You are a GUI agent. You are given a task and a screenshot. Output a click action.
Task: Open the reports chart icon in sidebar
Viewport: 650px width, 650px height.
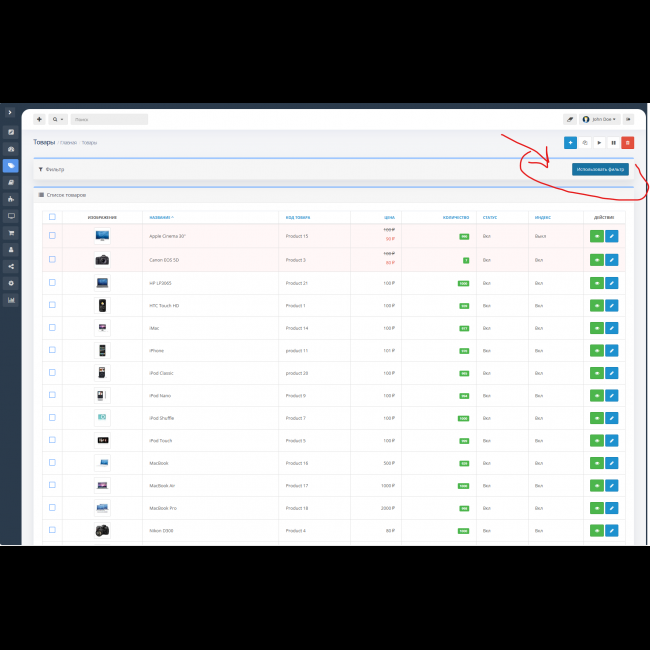click(x=11, y=299)
